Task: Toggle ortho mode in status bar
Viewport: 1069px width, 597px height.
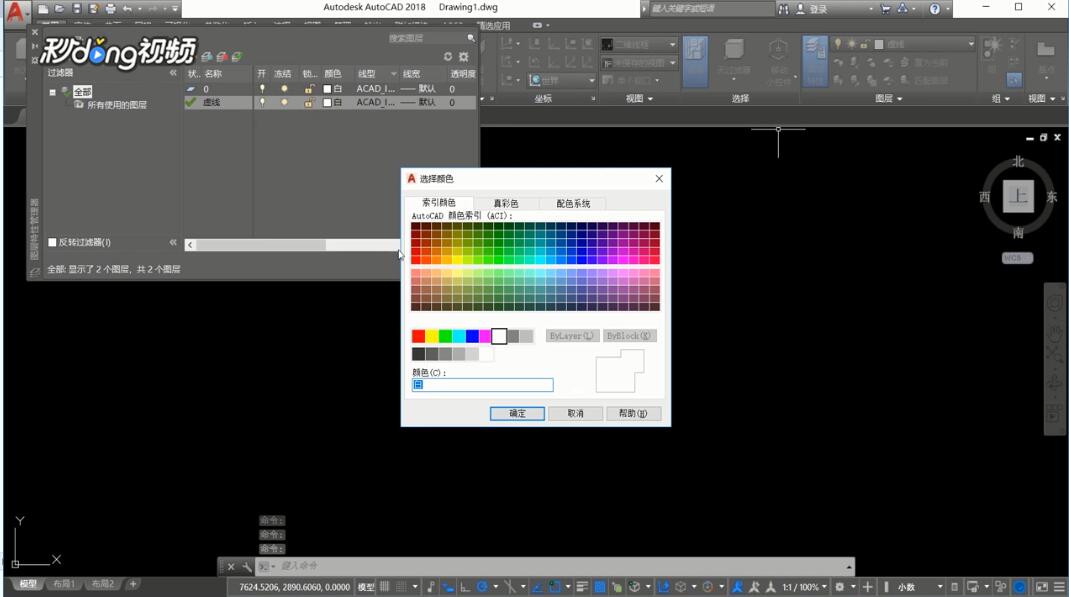Action: click(x=465, y=587)
